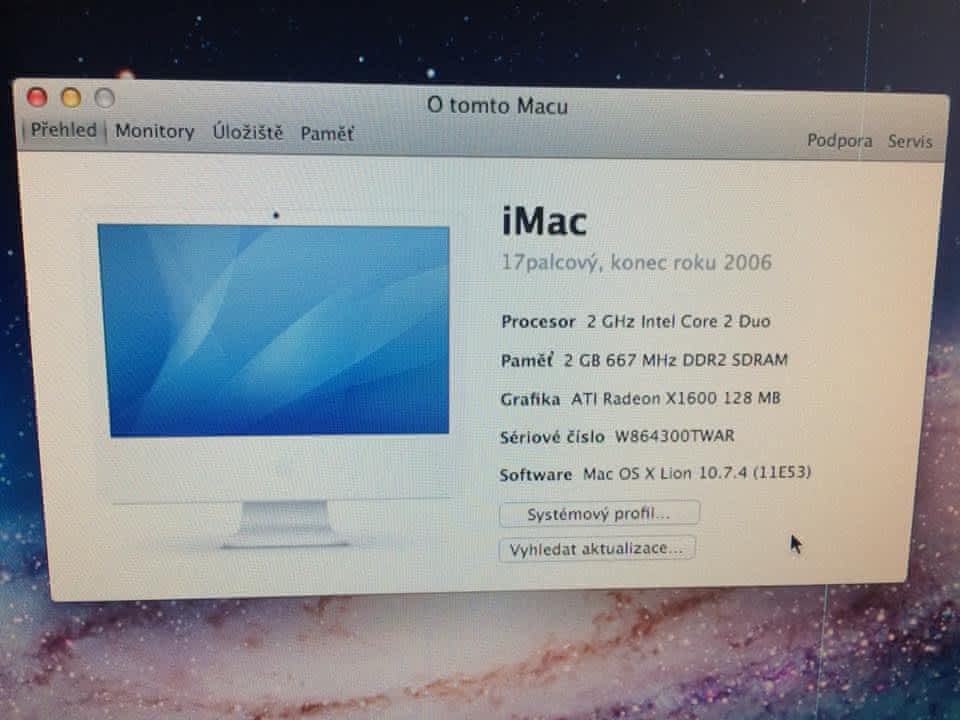960x720 pixels.
Task: Click the Software label
Action: pos(535,474)
